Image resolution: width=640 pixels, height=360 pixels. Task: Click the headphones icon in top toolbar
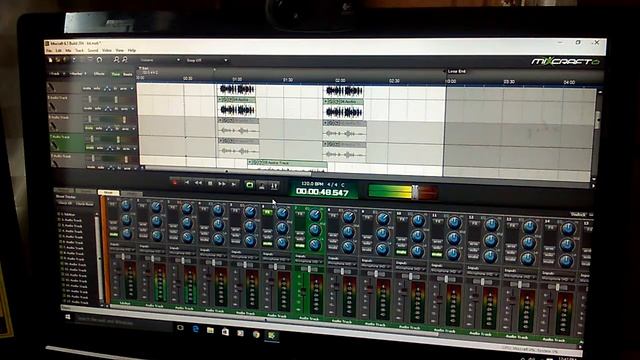pyautogui.click(x=99, y=60)
